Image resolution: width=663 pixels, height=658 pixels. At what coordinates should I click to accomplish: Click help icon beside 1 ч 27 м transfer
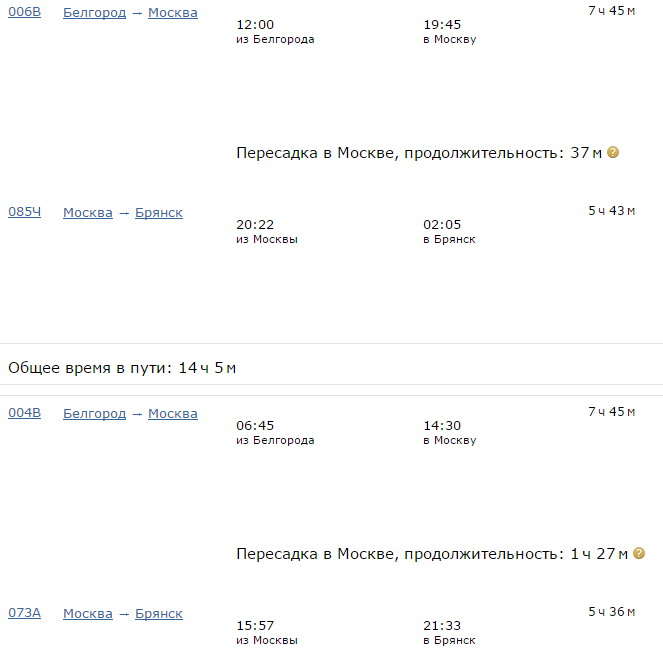[x=639, y=553]
